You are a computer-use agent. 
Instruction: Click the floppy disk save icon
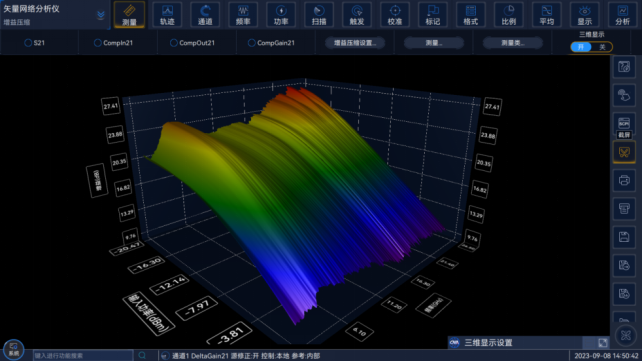pos(624,237)
